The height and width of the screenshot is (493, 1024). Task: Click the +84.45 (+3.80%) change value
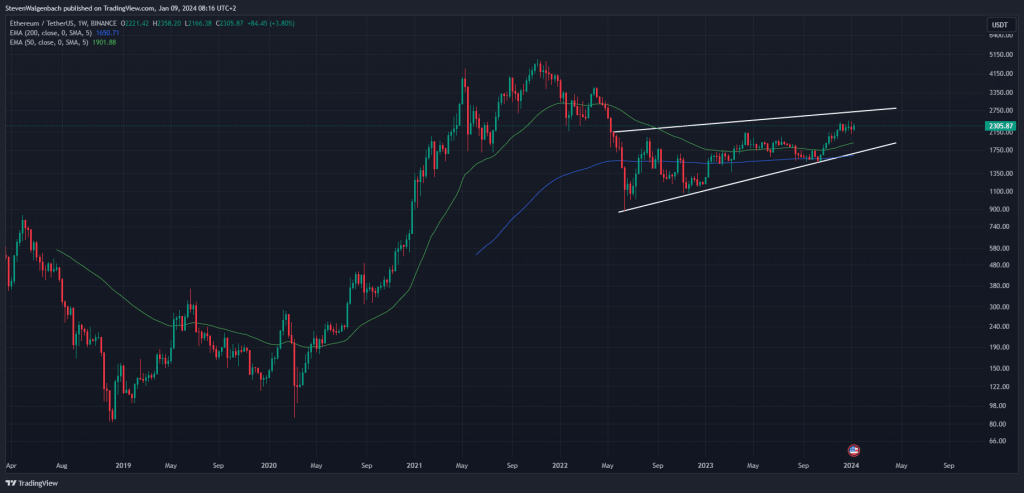(x=273, y=24)
